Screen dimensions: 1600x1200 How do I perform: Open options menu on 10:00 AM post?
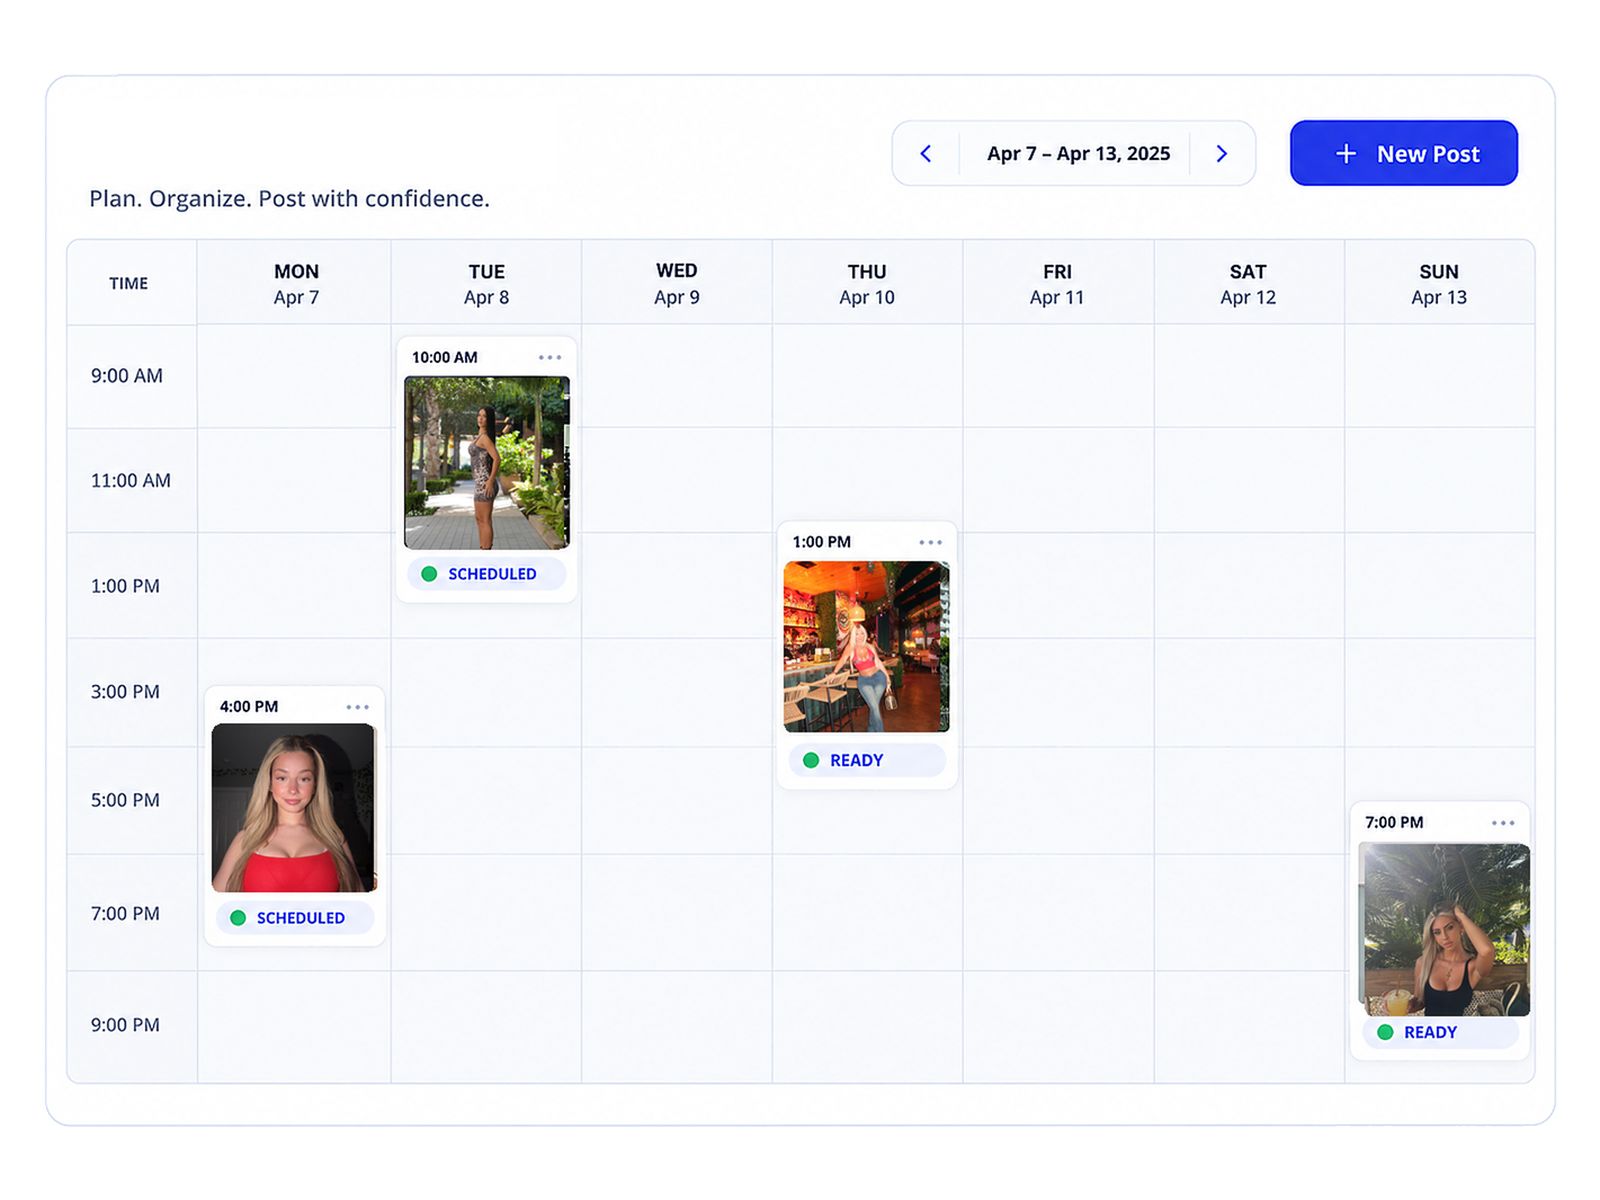550,357
